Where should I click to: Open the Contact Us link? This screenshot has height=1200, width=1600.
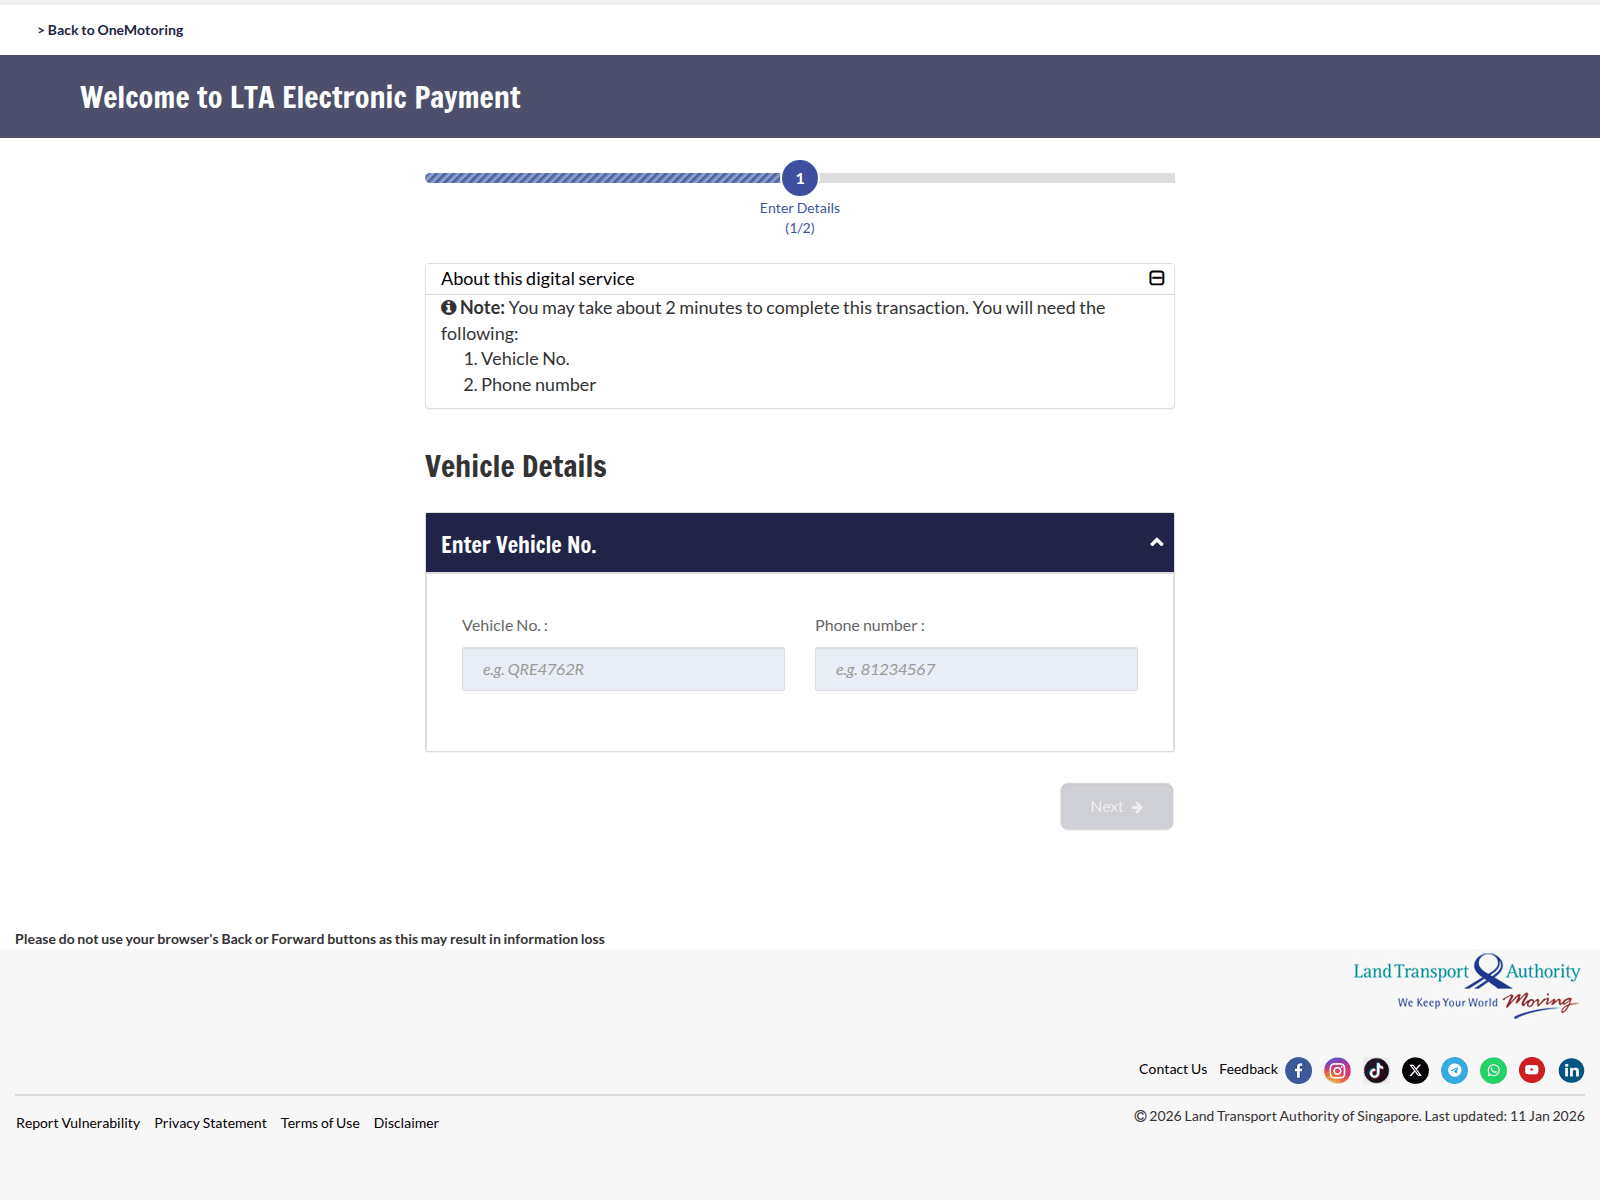point(1173,1069)
